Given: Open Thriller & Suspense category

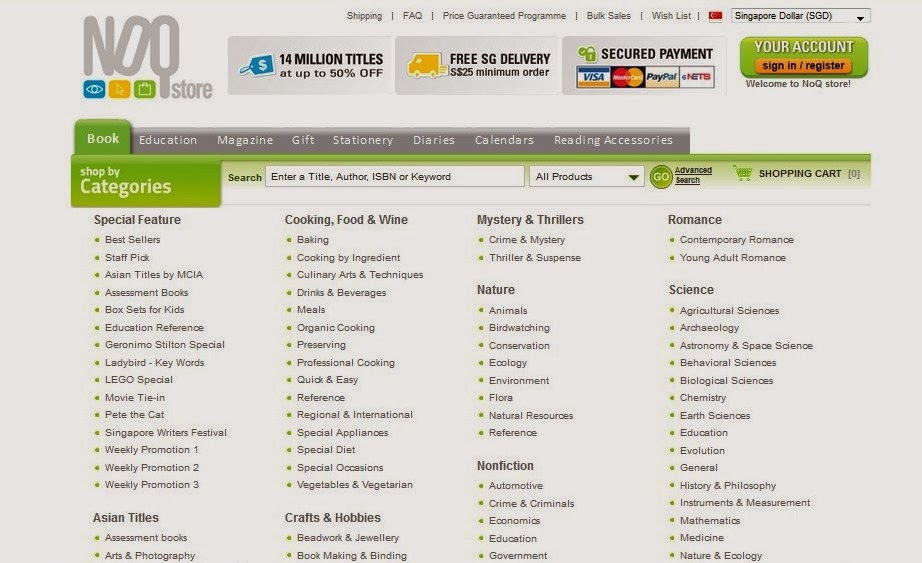Looking at the screenshot, I should [x=535, y=258].
